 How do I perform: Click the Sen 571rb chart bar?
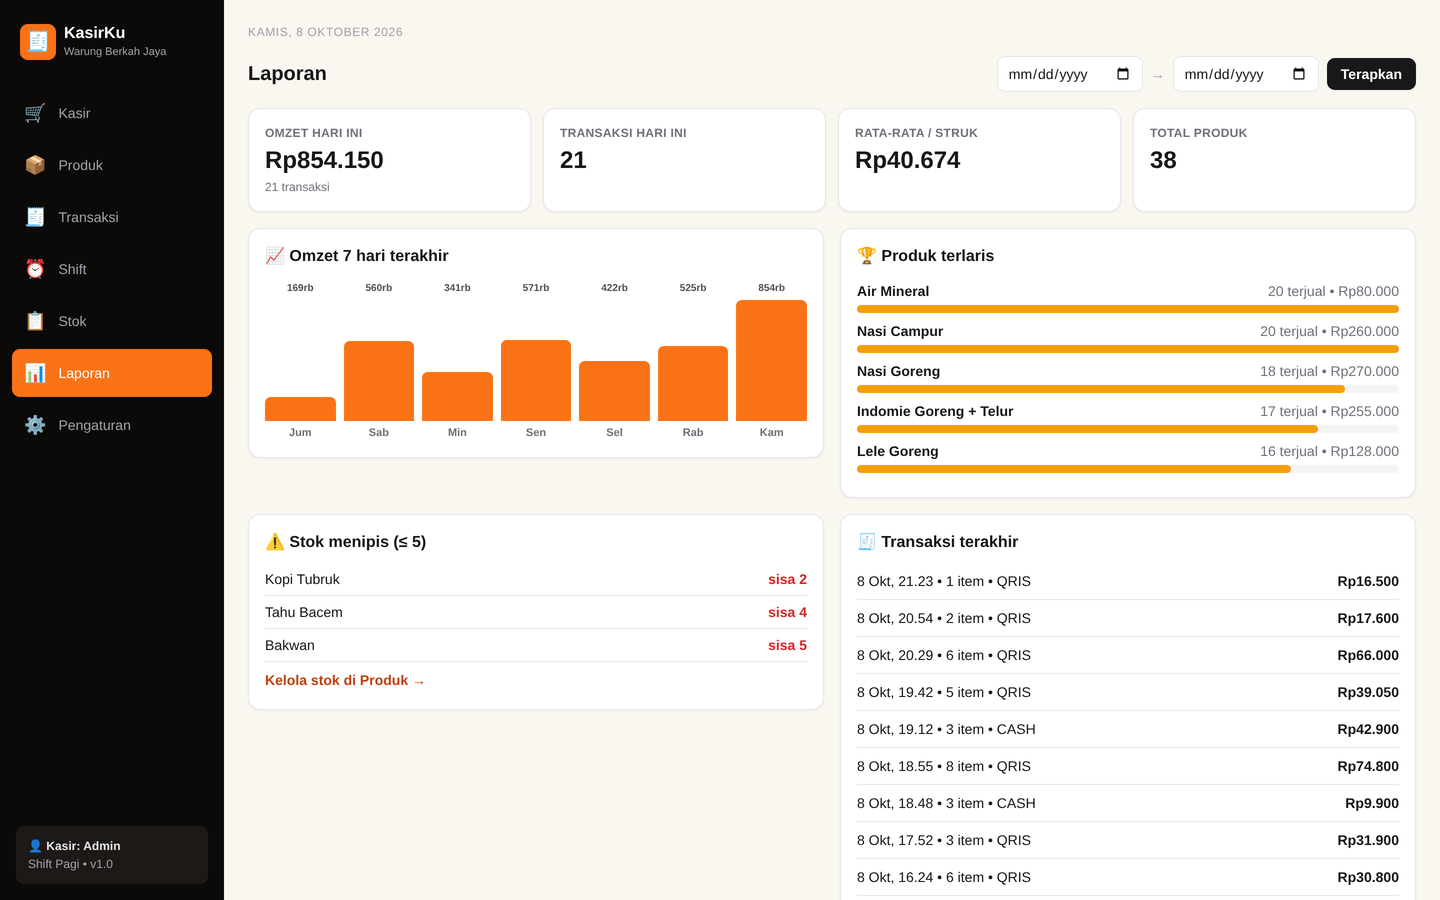point(536,380)
